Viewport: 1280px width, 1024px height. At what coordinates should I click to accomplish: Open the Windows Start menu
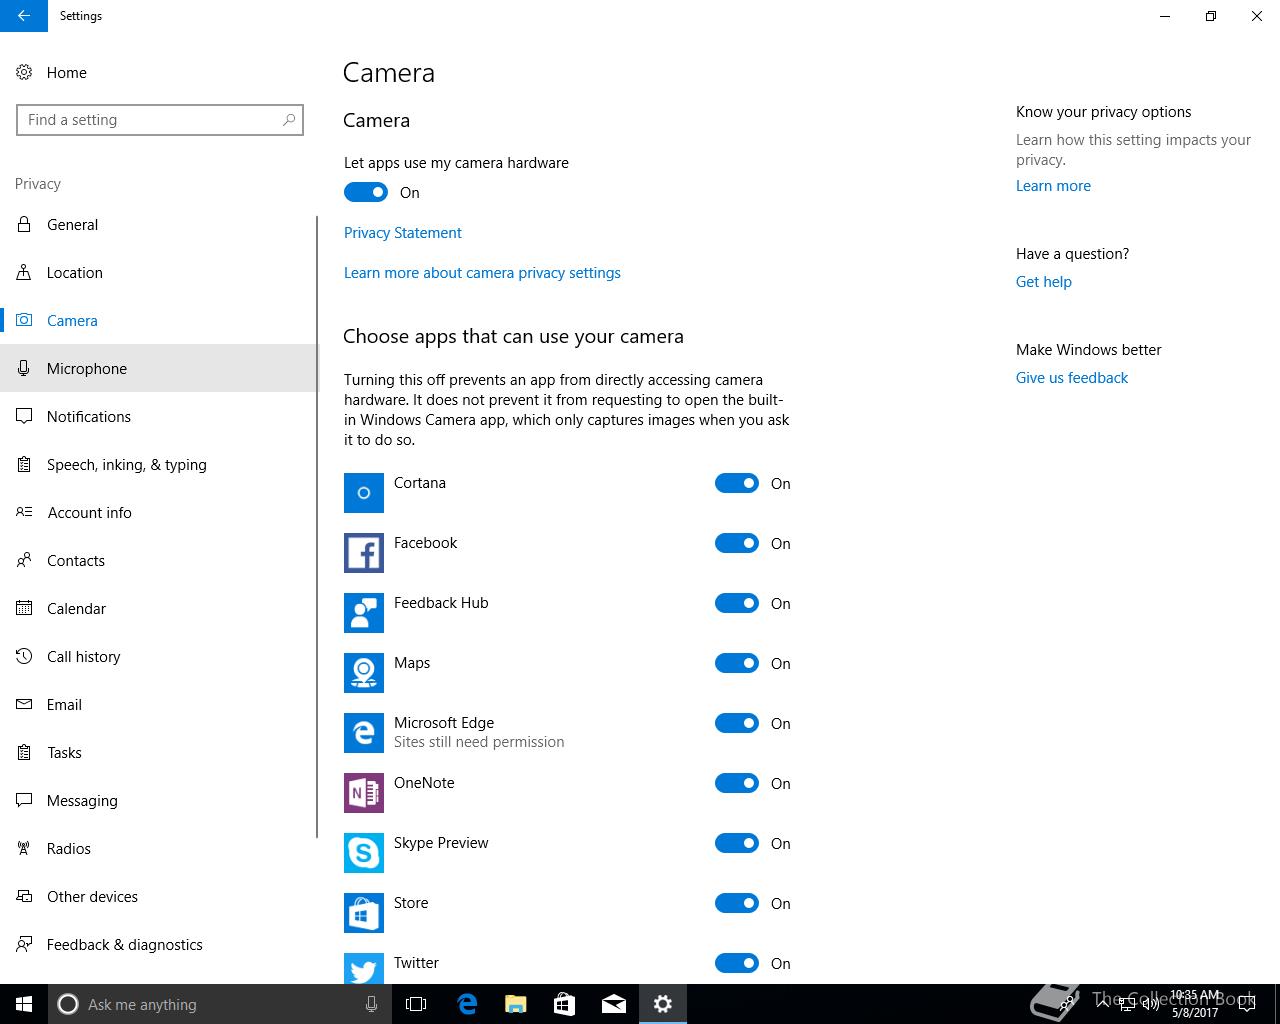tap(24, 1004)
